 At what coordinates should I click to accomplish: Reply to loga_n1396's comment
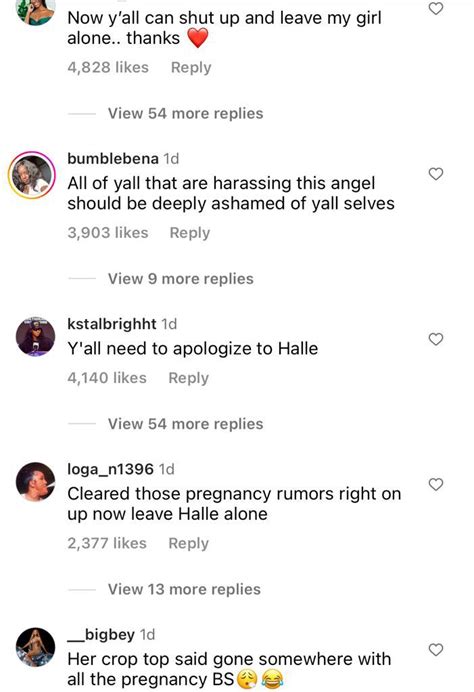tap(188, 544)
